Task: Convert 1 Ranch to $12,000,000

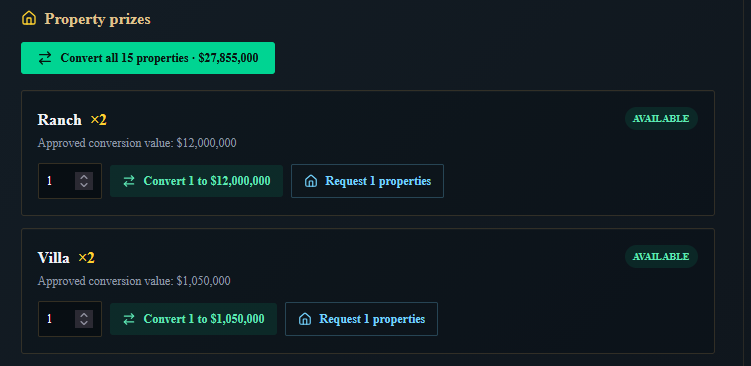Action: tap(196, 181)
